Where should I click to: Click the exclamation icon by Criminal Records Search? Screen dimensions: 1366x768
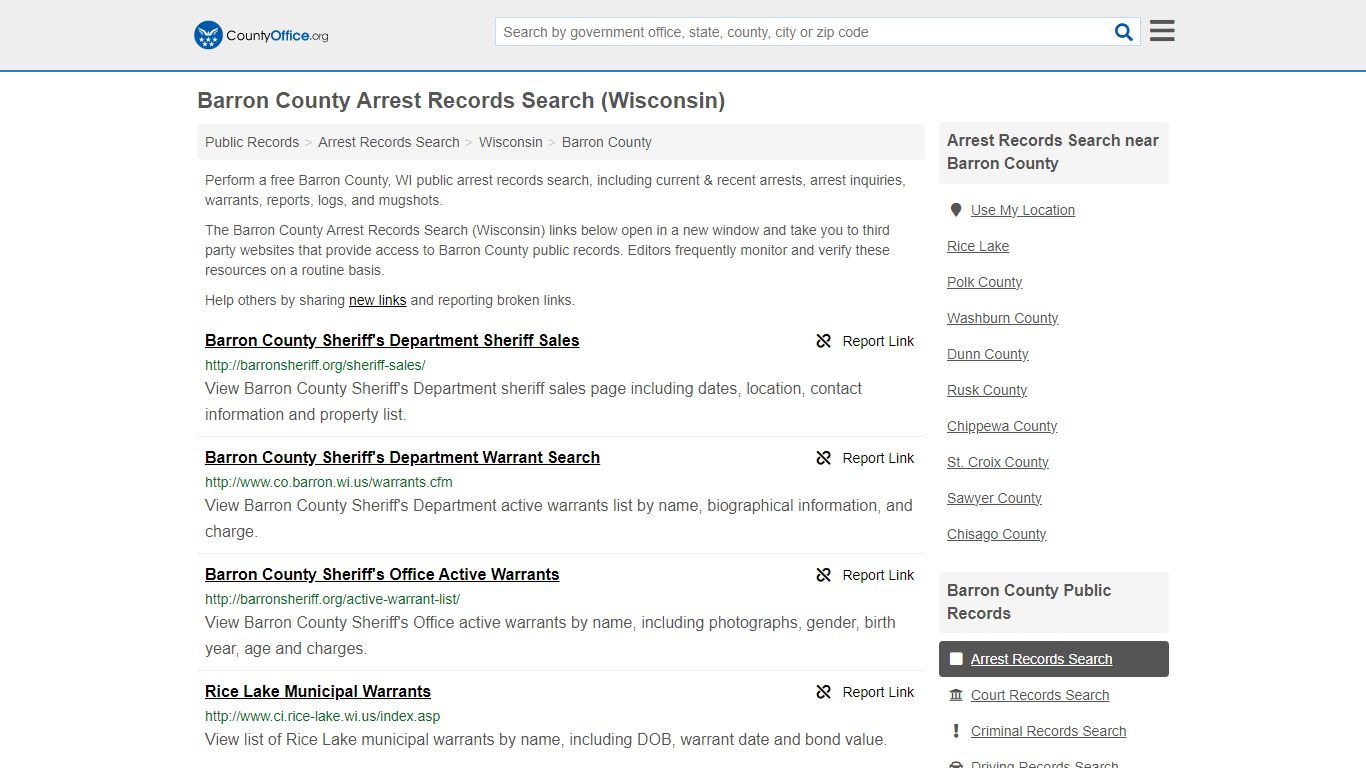tap(956, 731)
